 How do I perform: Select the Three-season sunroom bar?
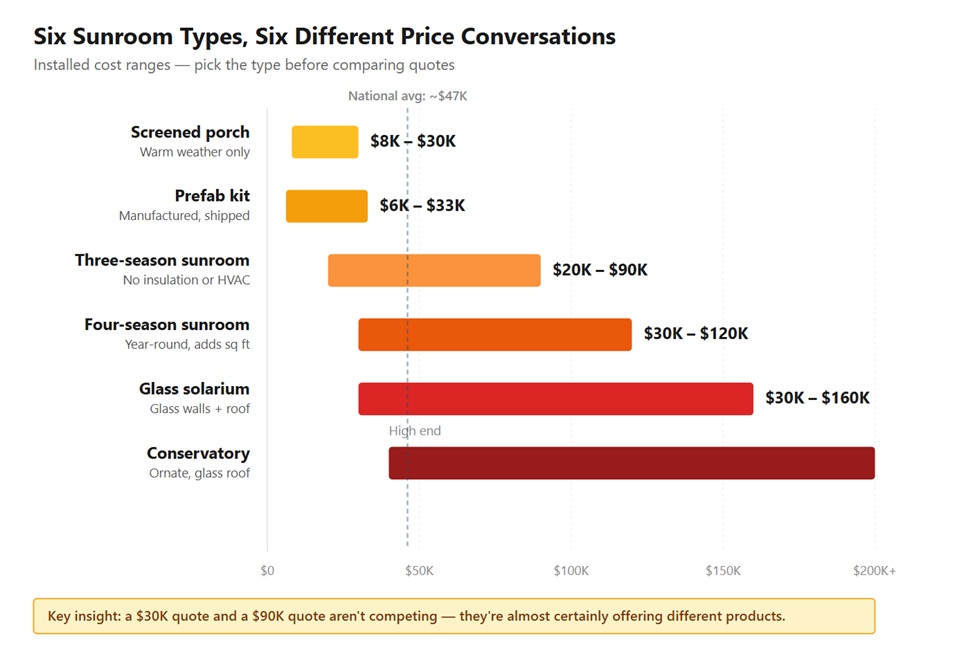(433, 270)
